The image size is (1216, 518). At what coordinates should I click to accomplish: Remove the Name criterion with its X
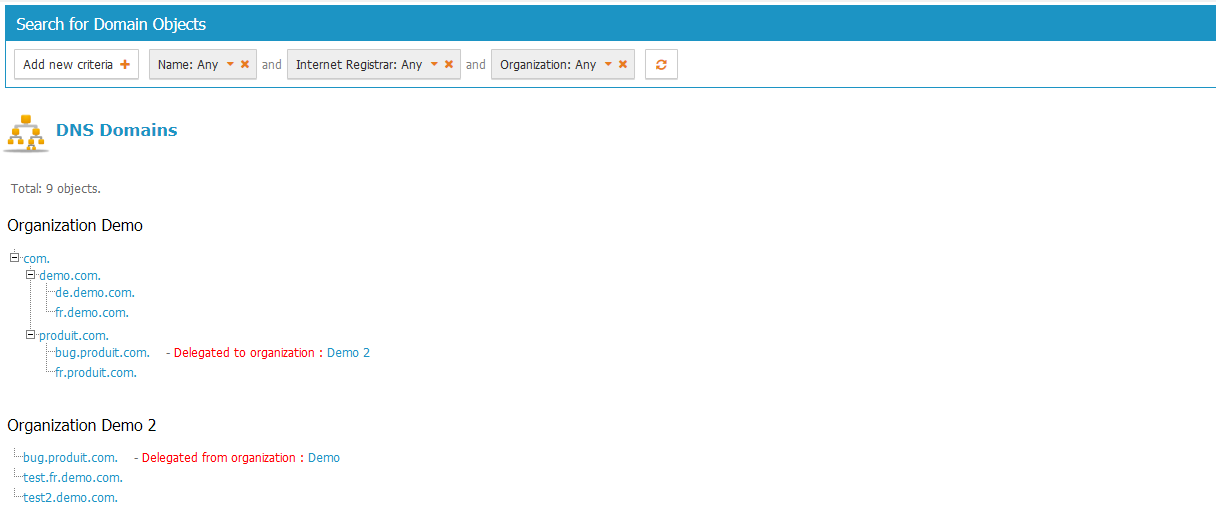click(x=245, y=64)
